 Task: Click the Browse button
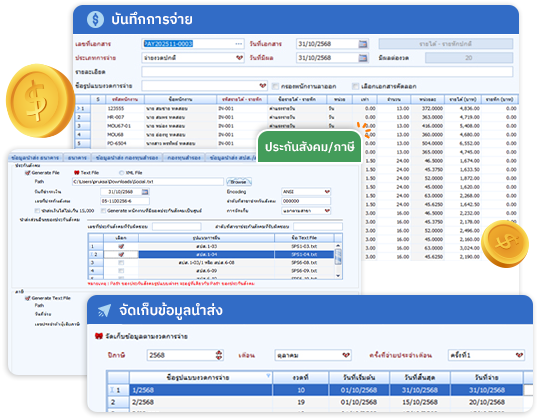pos(239,182)
